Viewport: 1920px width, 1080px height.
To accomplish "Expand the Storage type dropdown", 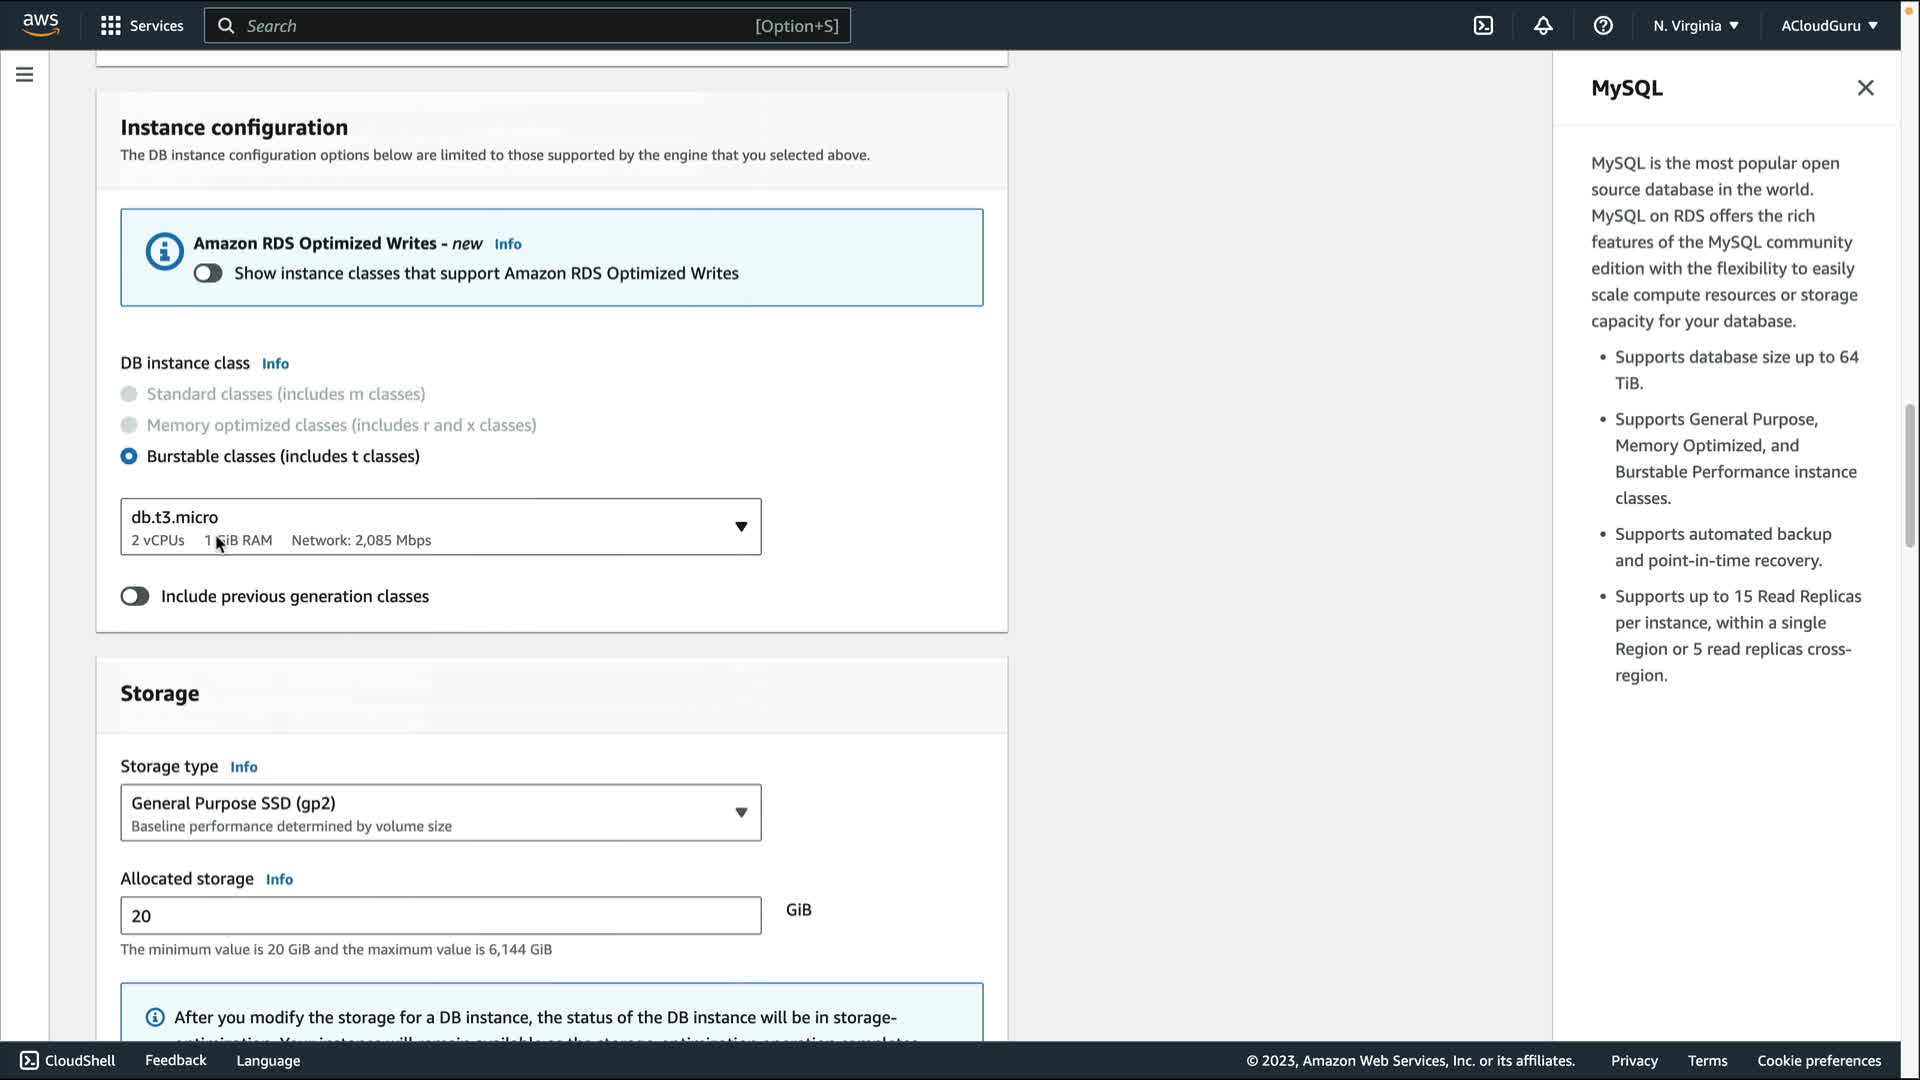I will pyautogui.click(x=440, y=813).
